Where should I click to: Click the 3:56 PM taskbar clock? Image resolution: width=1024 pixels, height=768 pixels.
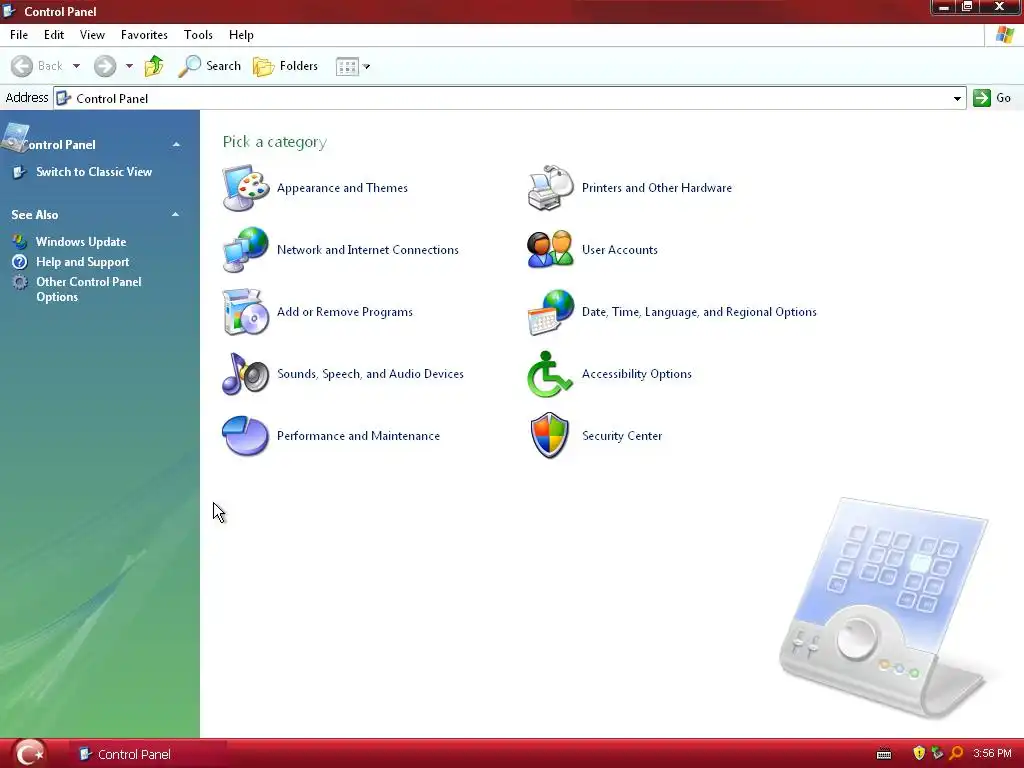[x=992, y=754]
